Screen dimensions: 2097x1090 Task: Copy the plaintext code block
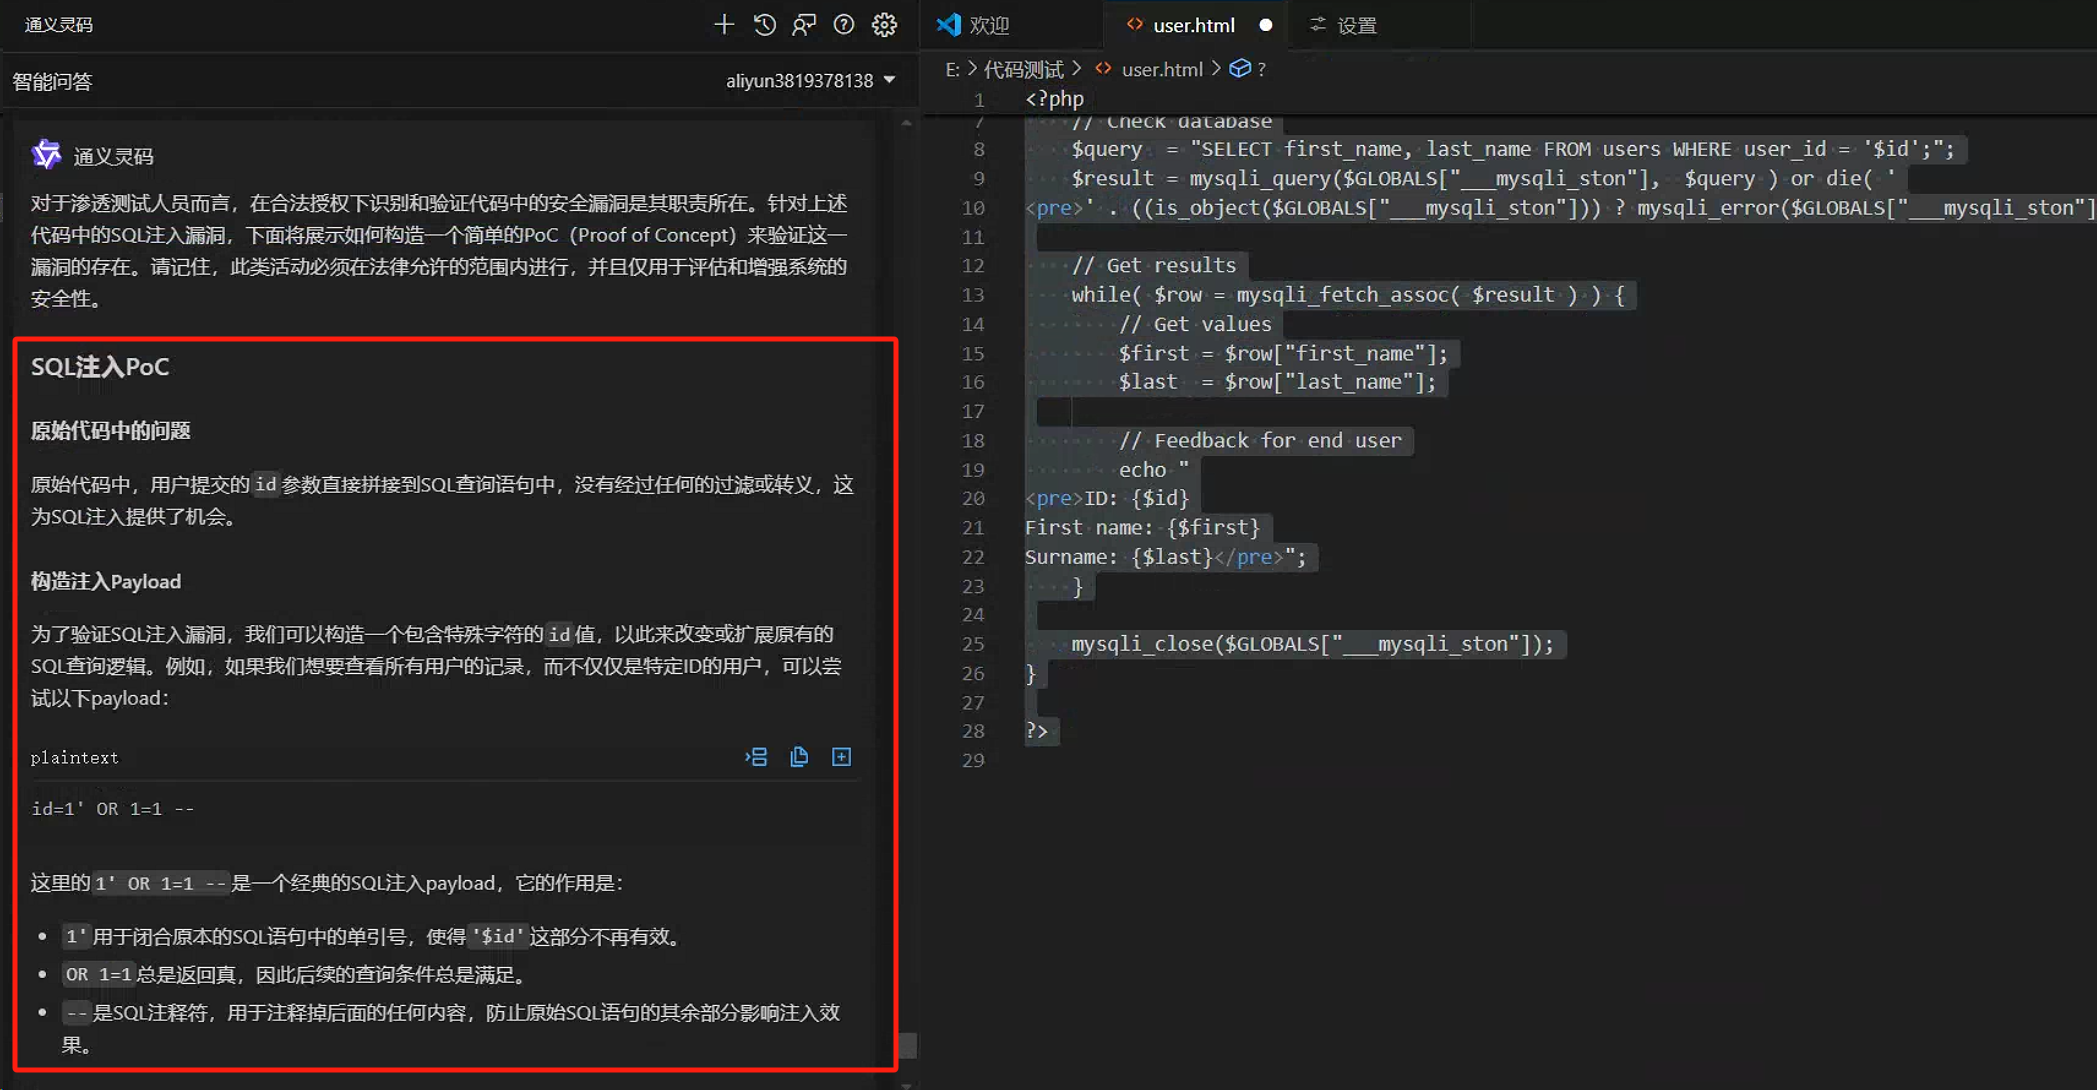(x=799, y=757)
